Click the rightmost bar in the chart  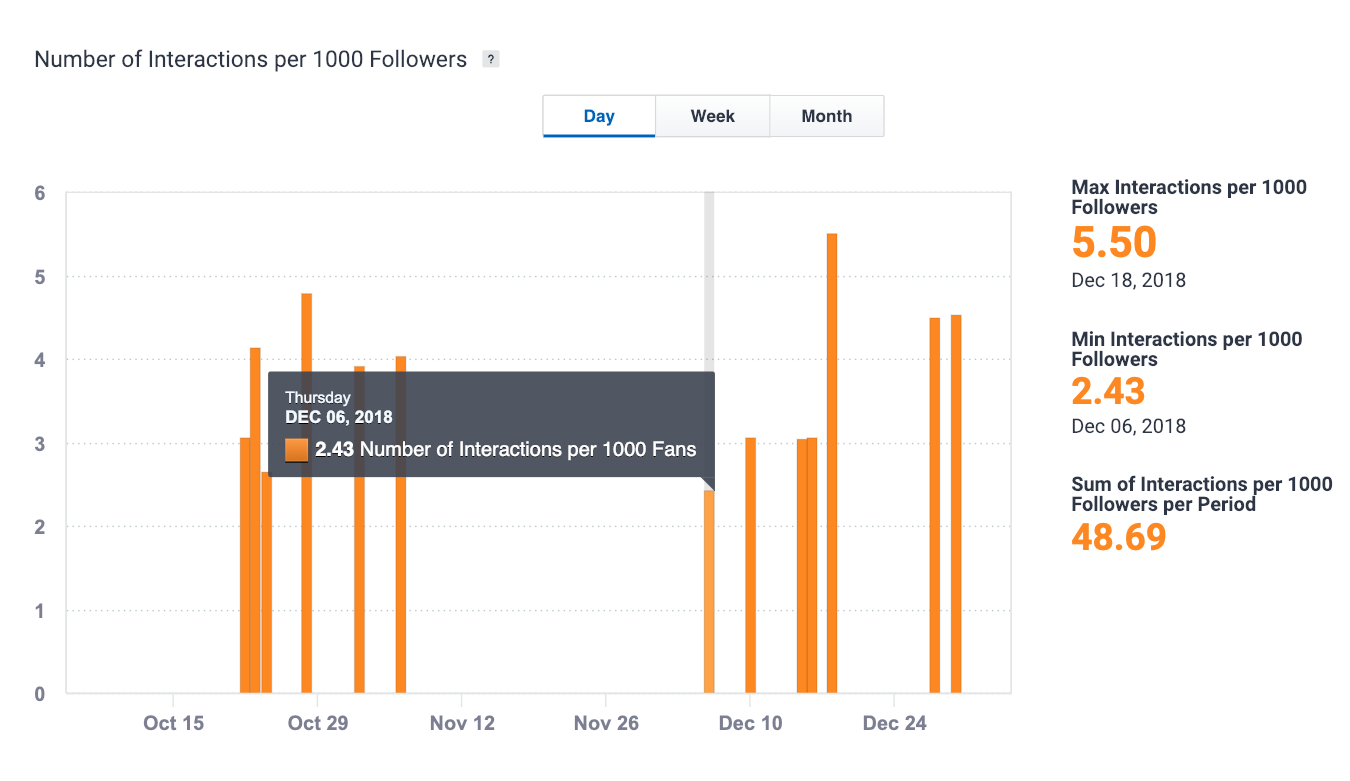956,503
